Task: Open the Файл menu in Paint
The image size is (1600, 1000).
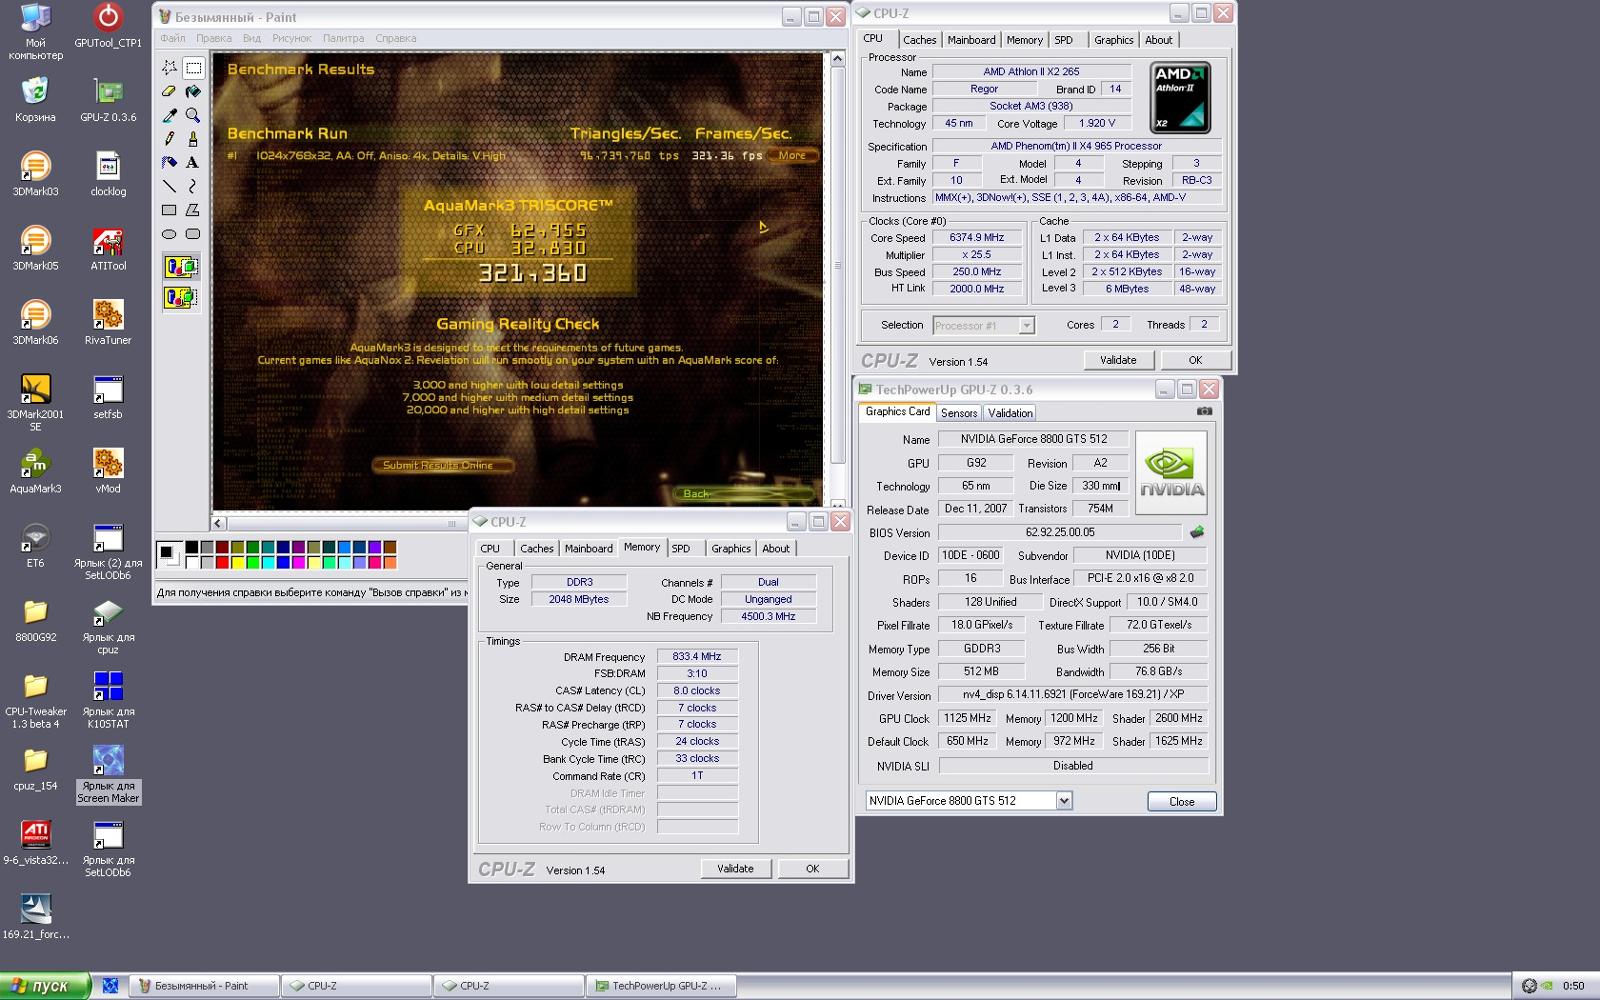Action: pyautogui.click(x=173, y=38)
